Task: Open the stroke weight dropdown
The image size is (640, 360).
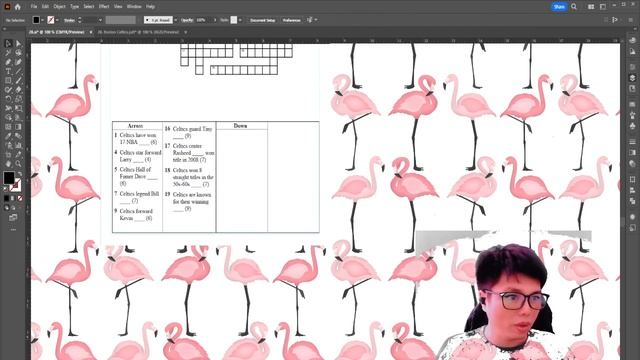Action: [100, 20]
